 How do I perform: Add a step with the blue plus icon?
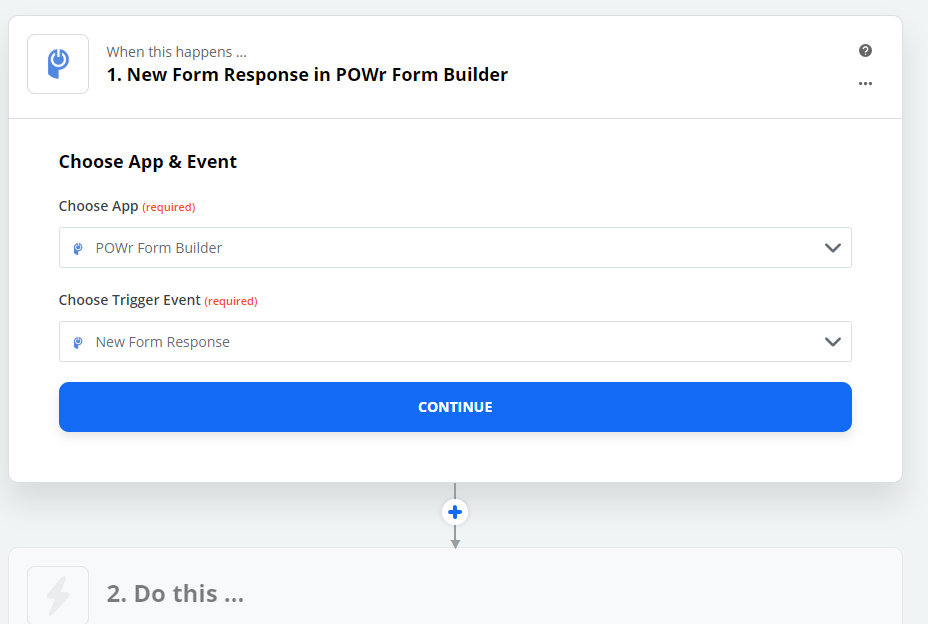455,512
